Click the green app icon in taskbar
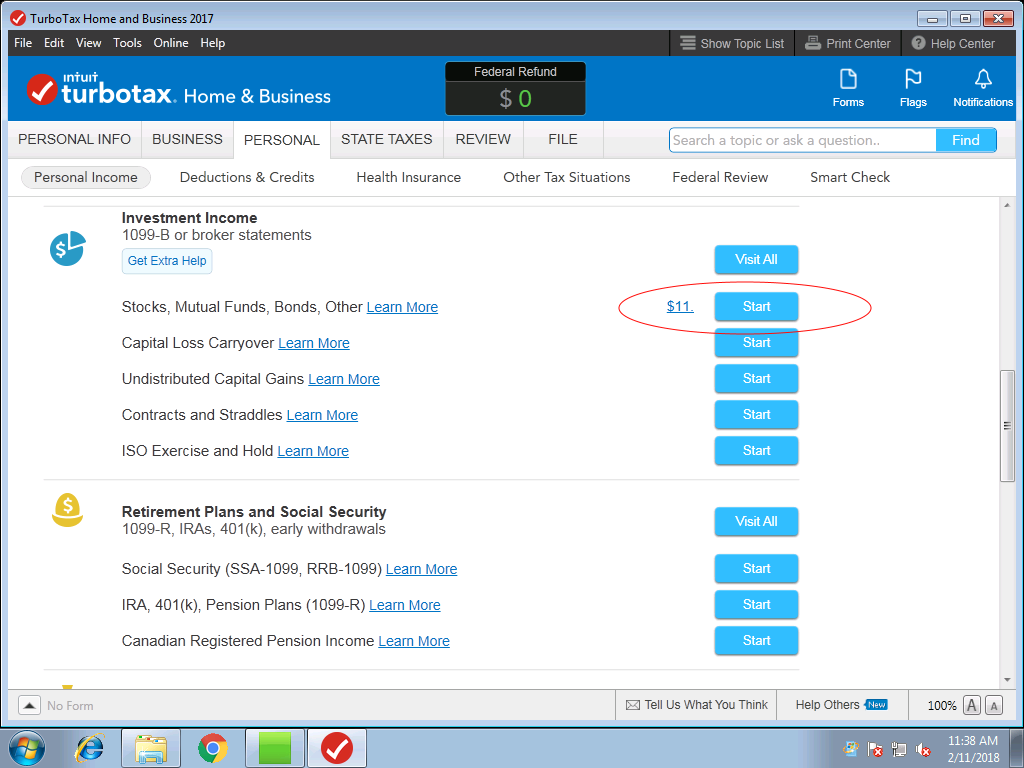This screenshot has width=1024, height=768. point(275,748)
